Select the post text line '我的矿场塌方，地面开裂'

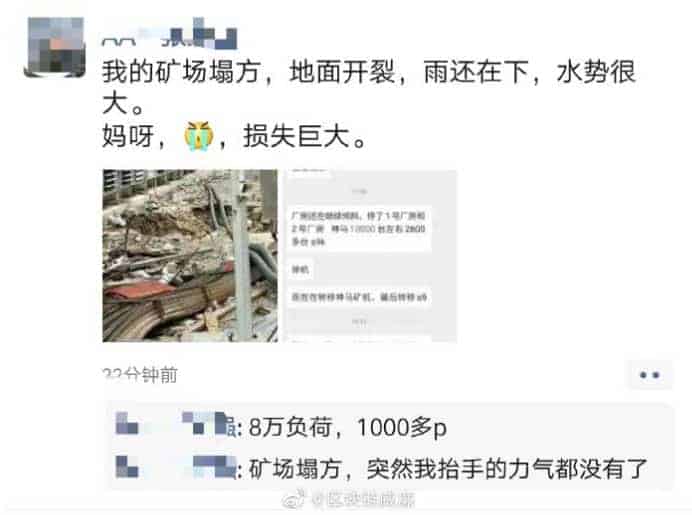[x=248, y=72]
